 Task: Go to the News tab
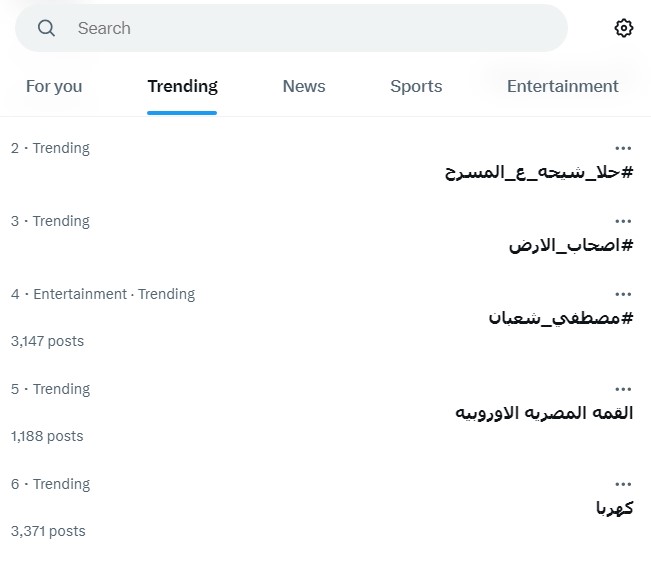pyautogui.click(x=304, y=86)
